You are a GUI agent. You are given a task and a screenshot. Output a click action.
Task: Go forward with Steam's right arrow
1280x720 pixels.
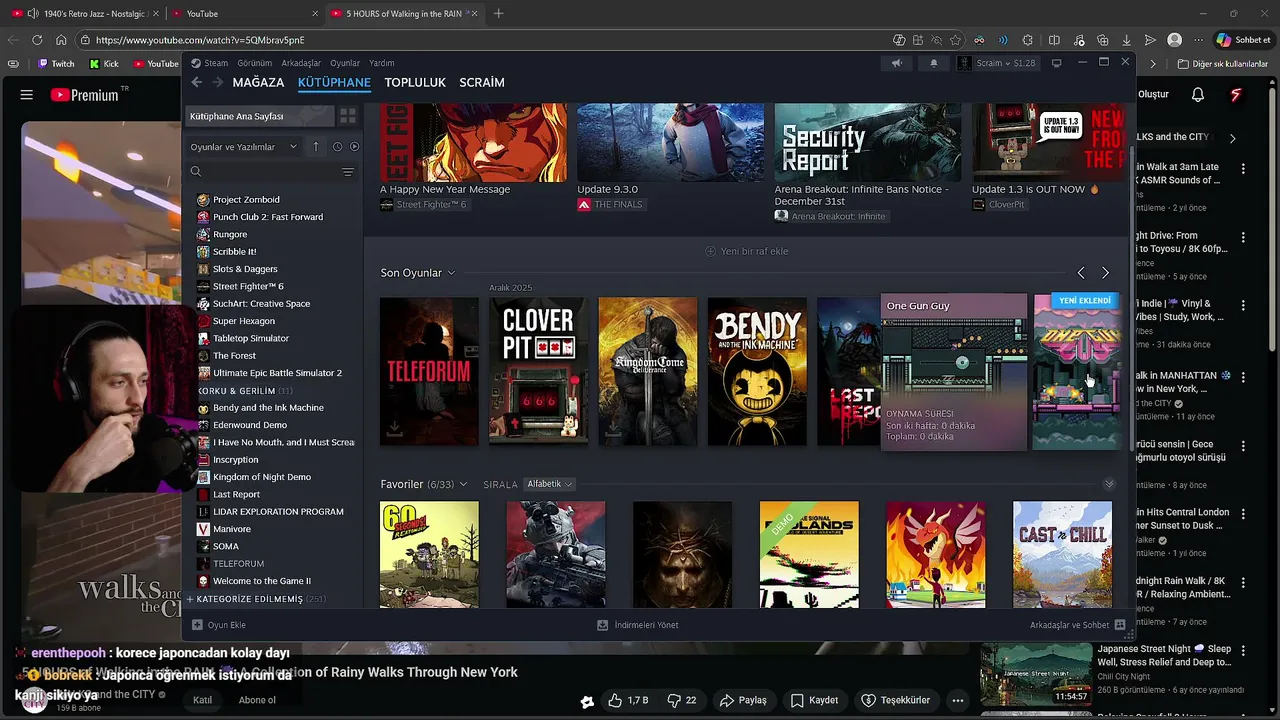tap(217, 82)
